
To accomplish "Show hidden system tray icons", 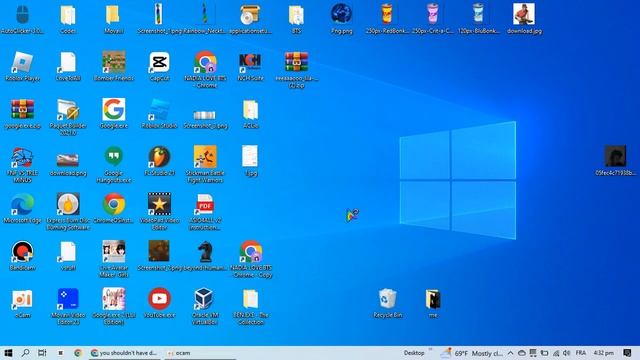I will coord(511,353).
